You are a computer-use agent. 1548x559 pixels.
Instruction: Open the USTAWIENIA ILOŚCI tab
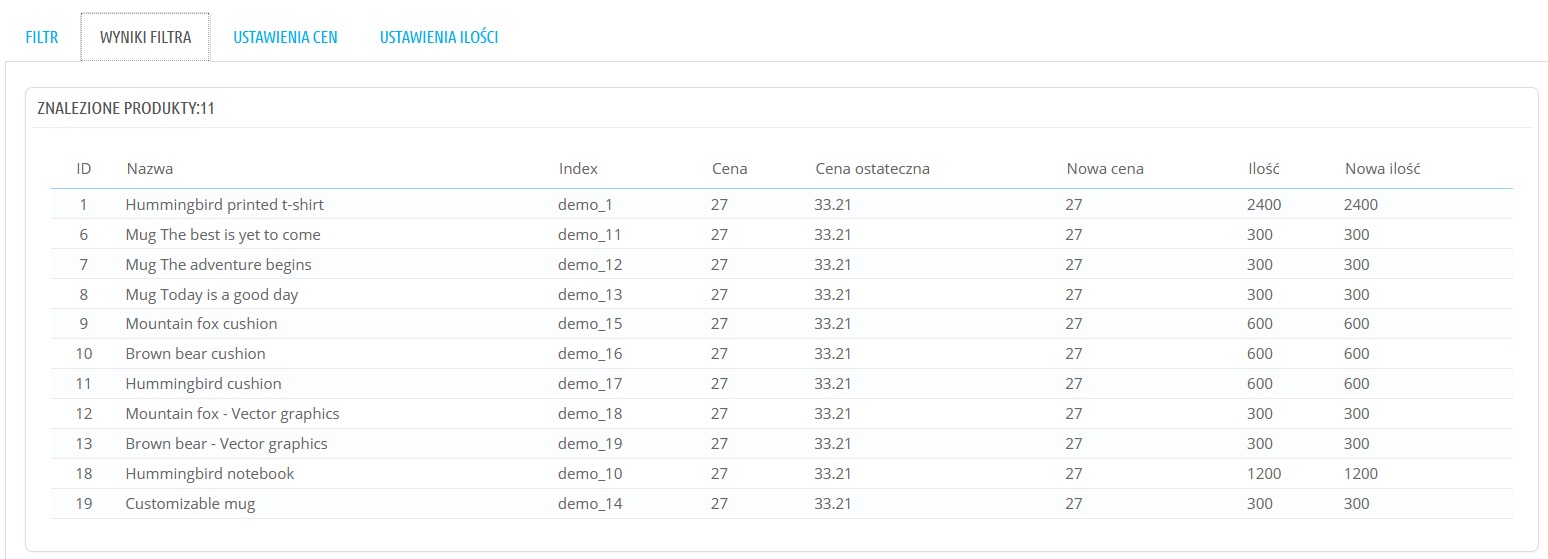coord(439,37)
